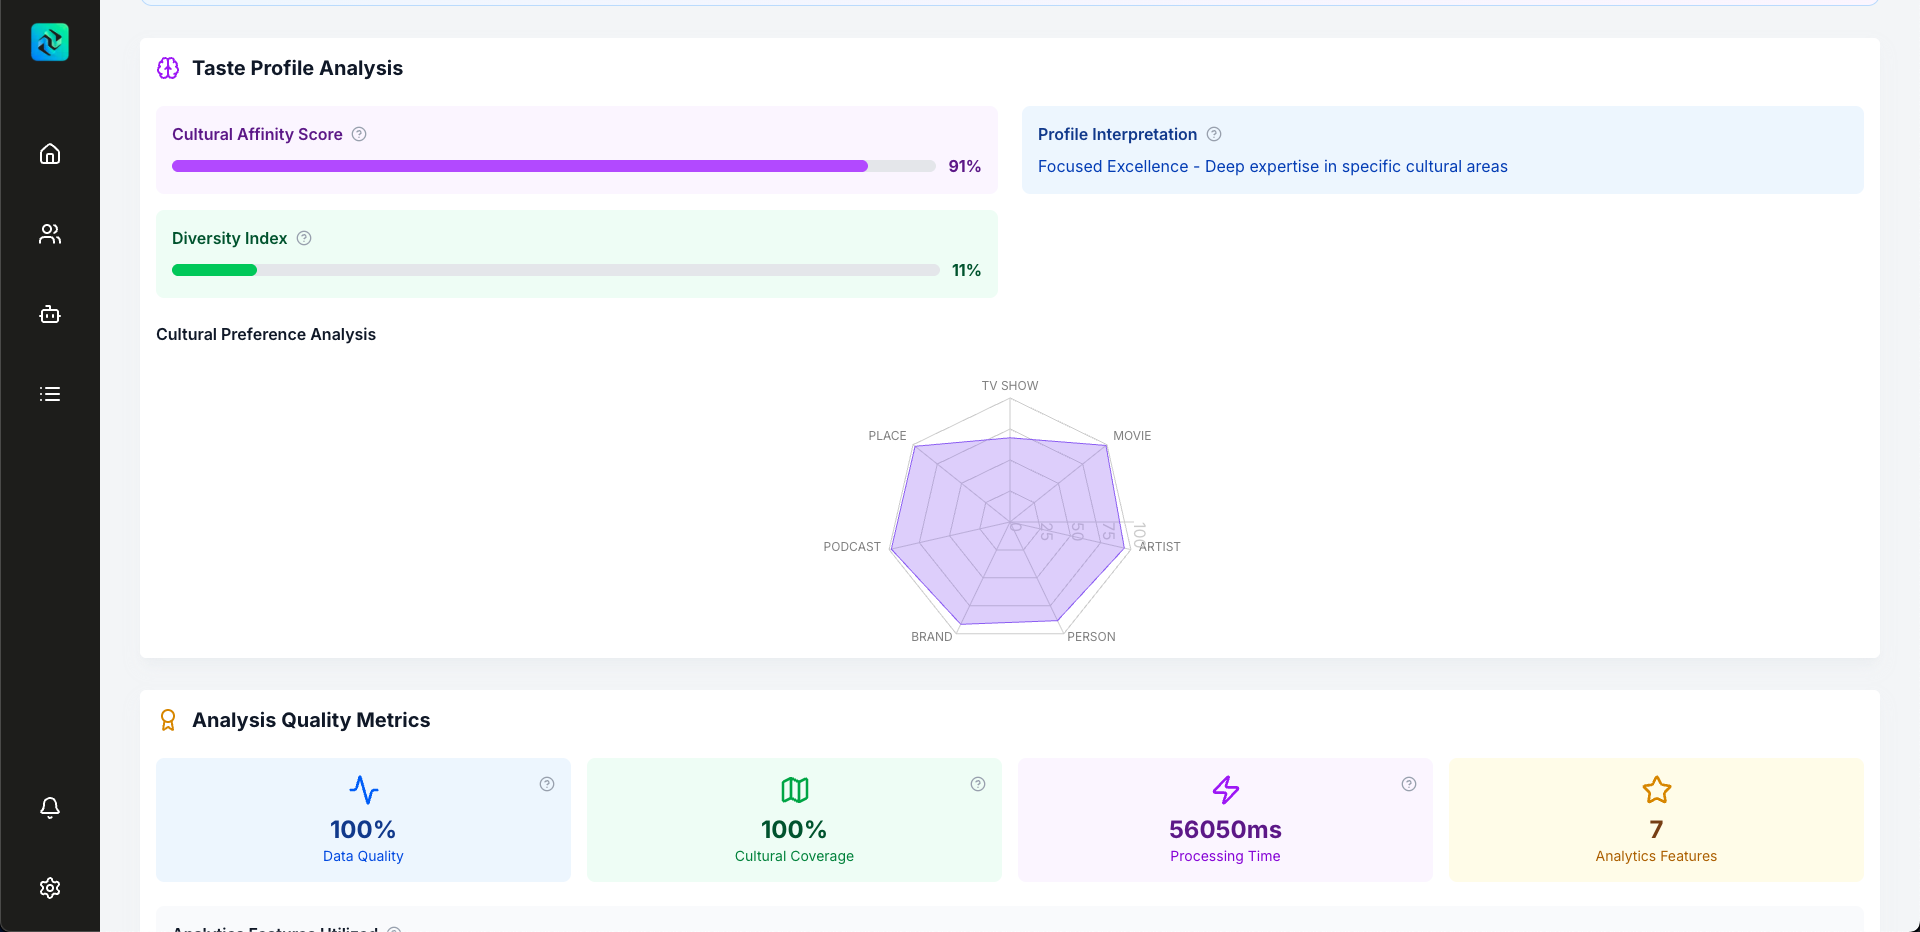
Task: Click the app logo in sidebar
Action: click(x=50, y=42)
